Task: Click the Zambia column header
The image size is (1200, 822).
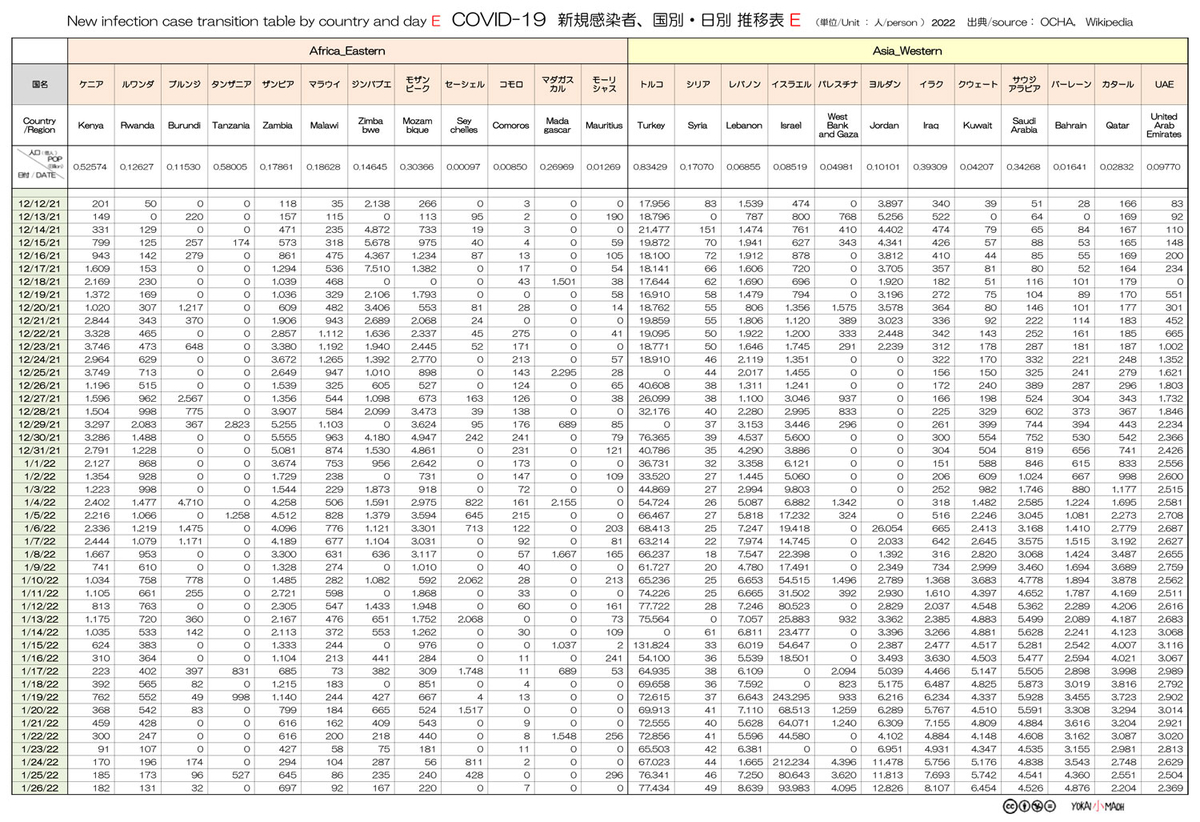Action: click(x=277, y=126)
